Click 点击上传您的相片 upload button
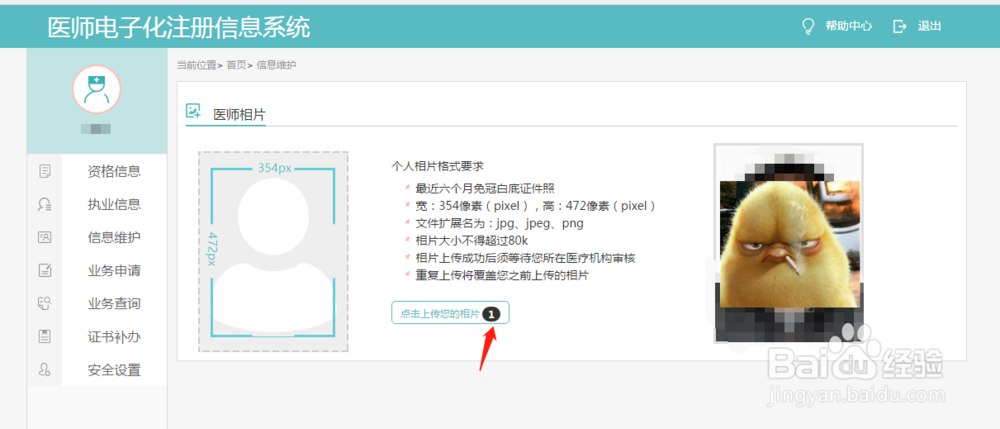This screenshot has height=429, width=1000. point(450,313)
